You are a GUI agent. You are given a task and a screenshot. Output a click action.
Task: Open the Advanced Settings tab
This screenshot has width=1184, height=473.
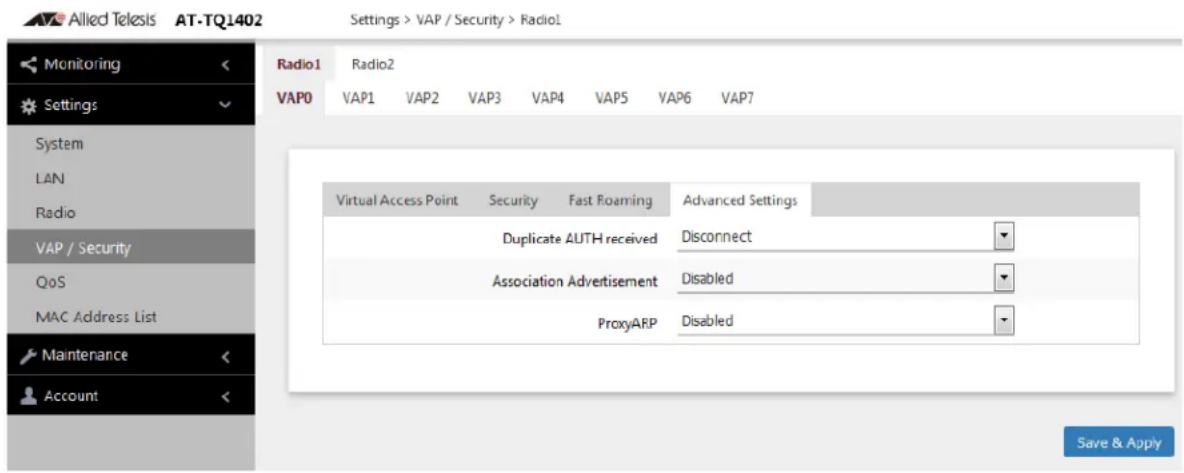pyautogui.click(x=740, y=200)
